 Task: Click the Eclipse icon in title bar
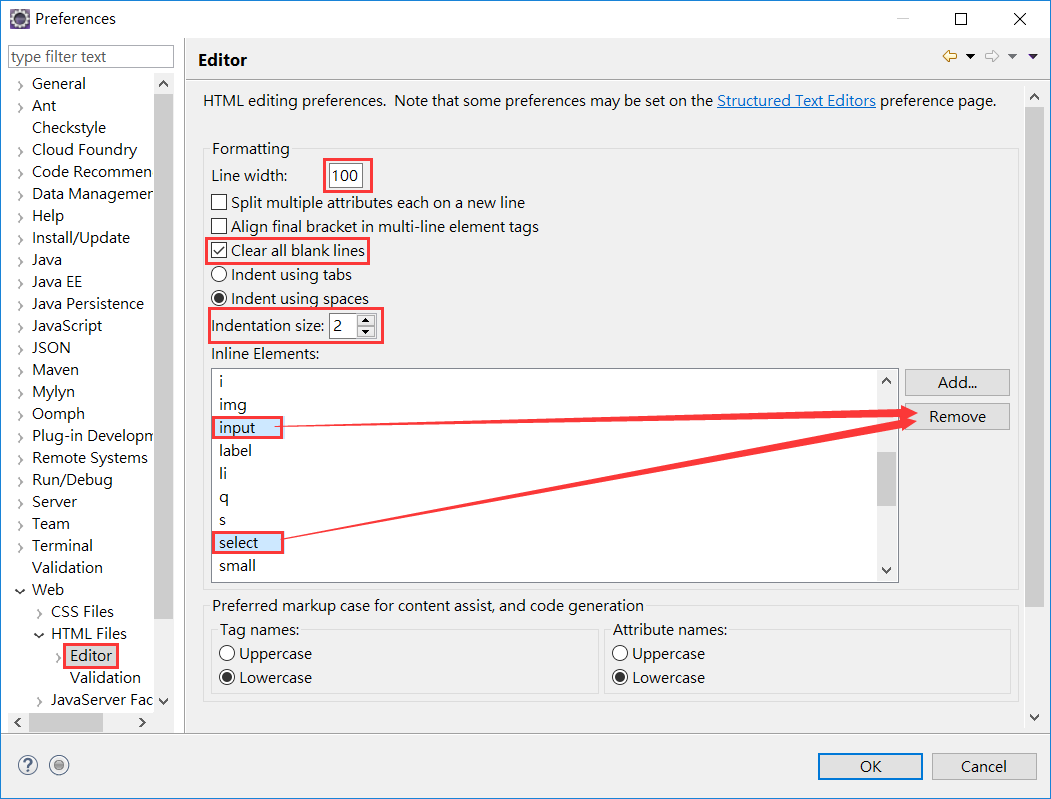[19, 19]
